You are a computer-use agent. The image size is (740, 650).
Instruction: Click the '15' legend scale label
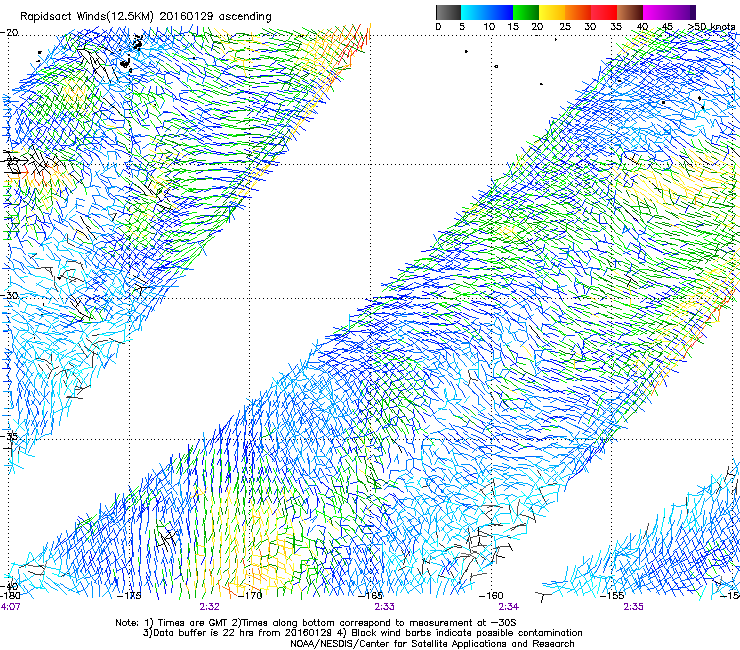(x=513, y=27)
